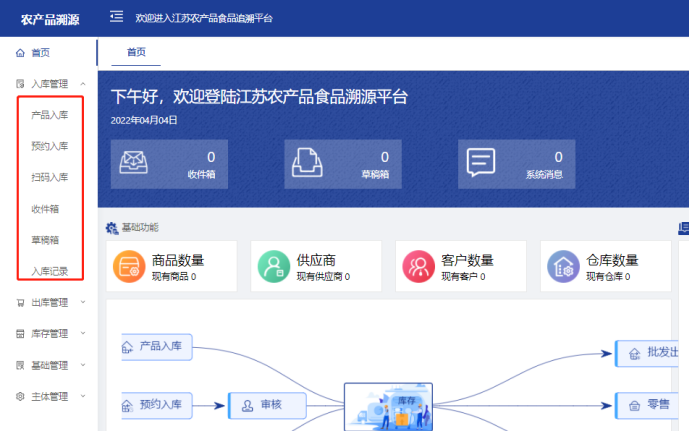Collapse the 入库管理 menu
The width and height of the screenshot is (689, 431).
[49, 84]
